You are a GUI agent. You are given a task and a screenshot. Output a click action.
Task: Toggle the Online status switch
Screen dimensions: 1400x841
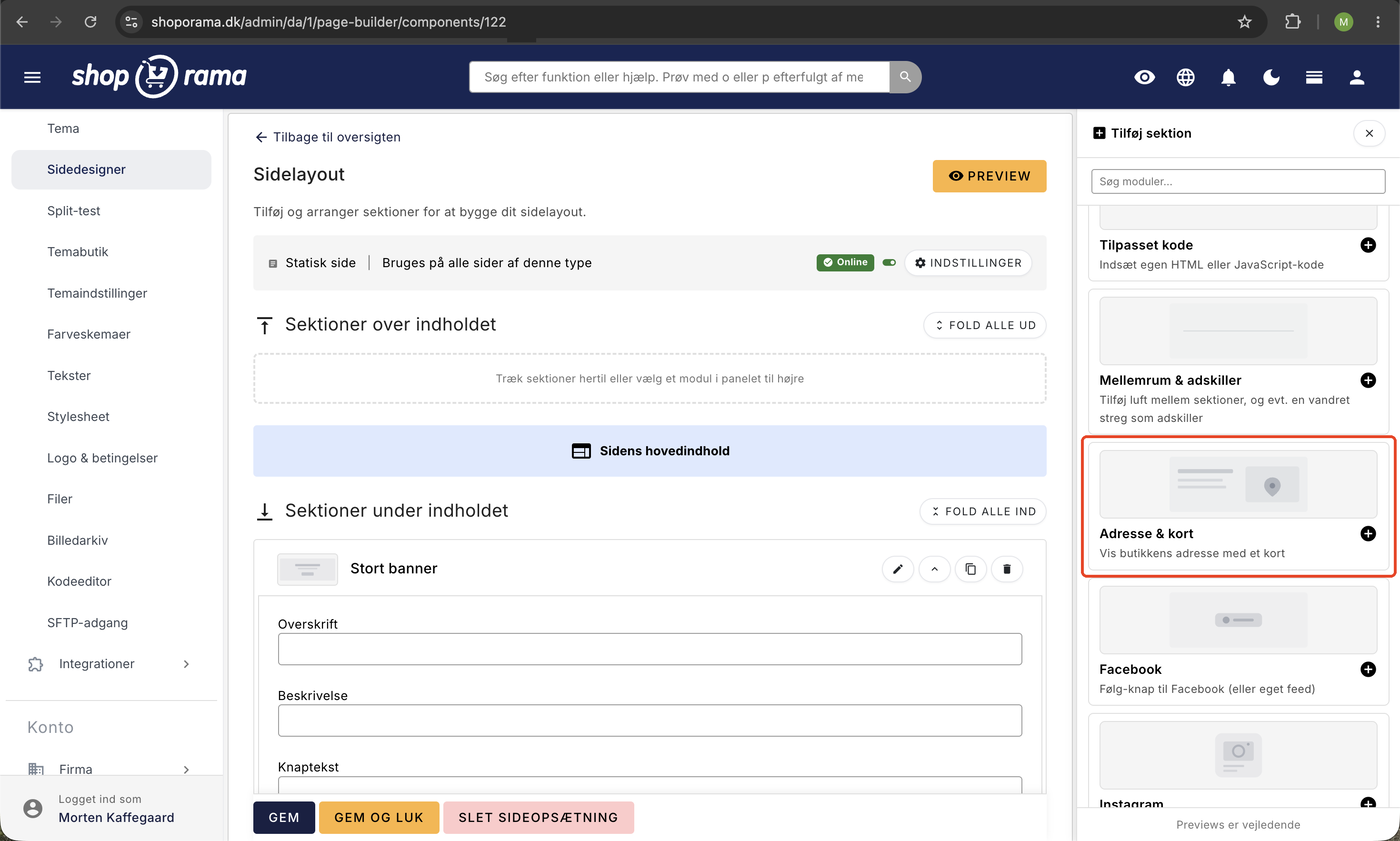(889, 263)
